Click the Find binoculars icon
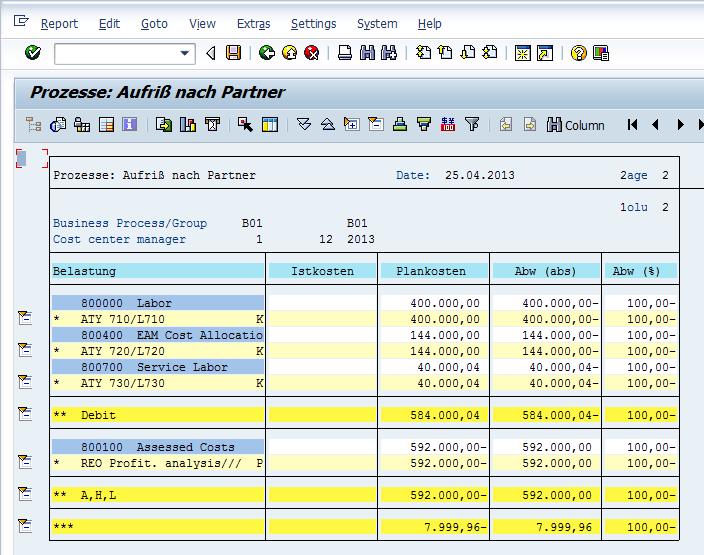Viewport: 704px width, 555px height. point(367,53)
